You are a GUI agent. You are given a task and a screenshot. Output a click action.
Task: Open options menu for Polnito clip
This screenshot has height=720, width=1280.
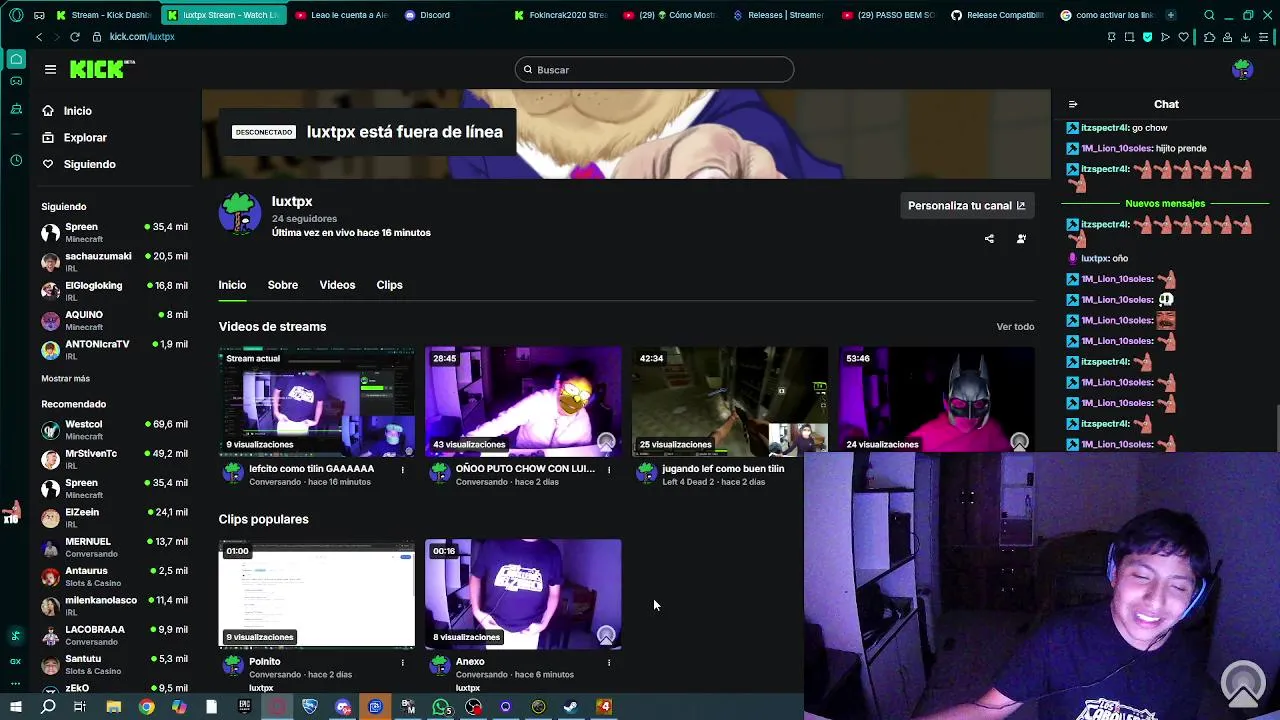403,662
